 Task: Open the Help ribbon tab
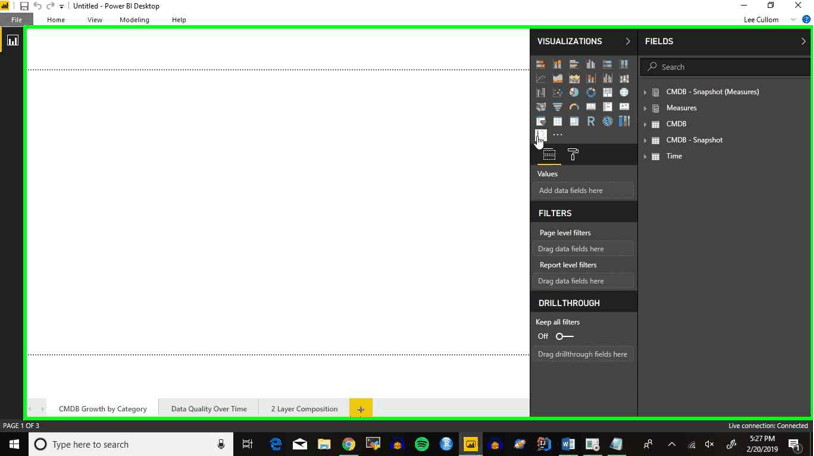pyautogui.click(x=179, y=20)
